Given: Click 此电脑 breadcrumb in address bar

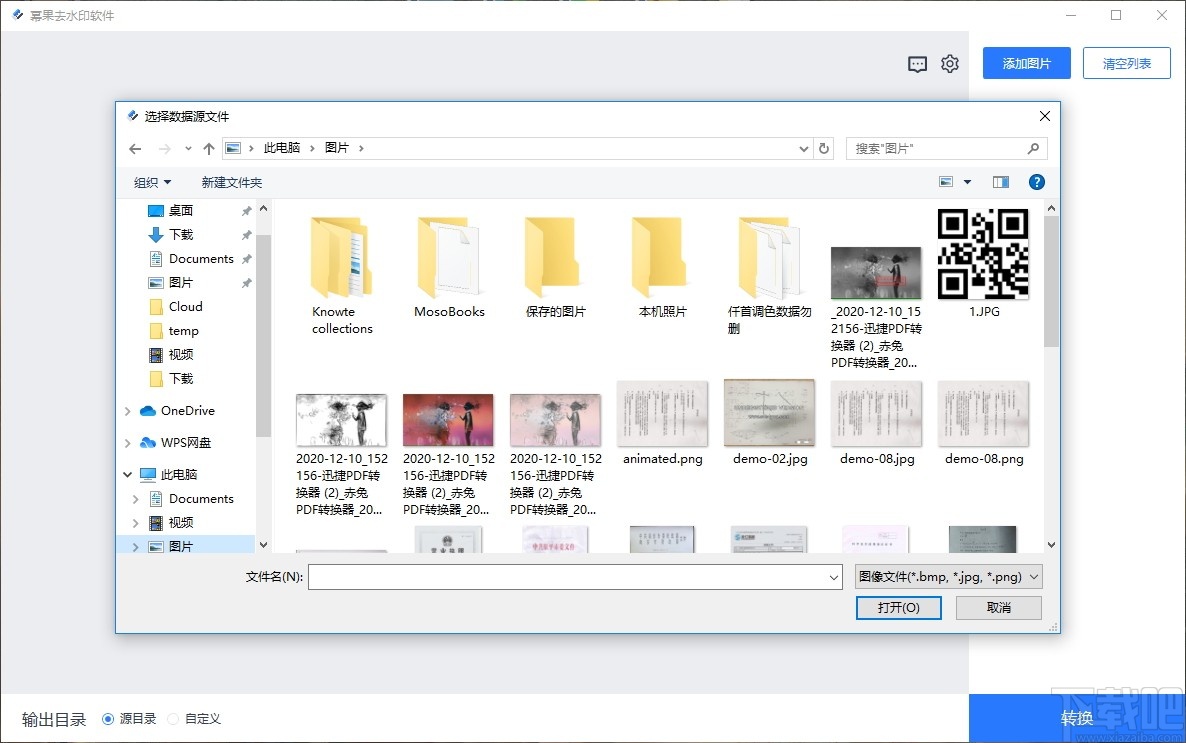Looking at the screenshot, I should (x=281, y=148).
